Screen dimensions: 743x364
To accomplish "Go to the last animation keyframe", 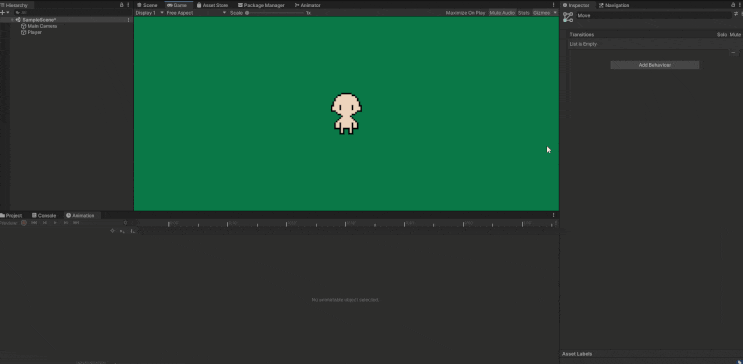I will pos(76,223).
